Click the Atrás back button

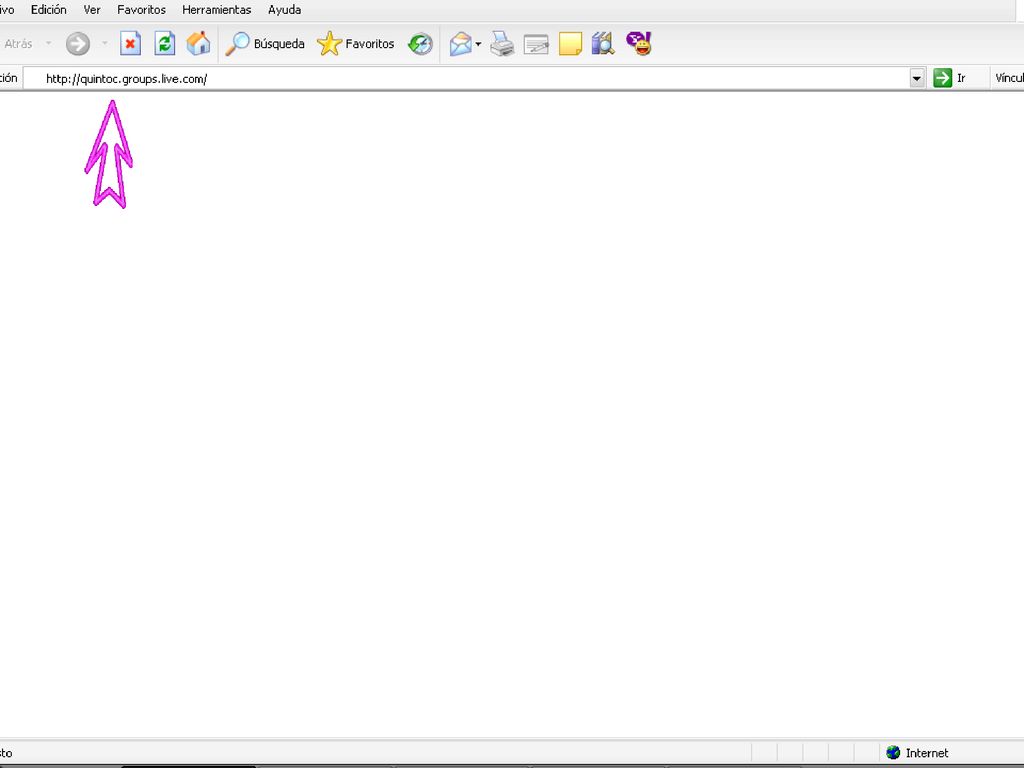pos(18,44)
